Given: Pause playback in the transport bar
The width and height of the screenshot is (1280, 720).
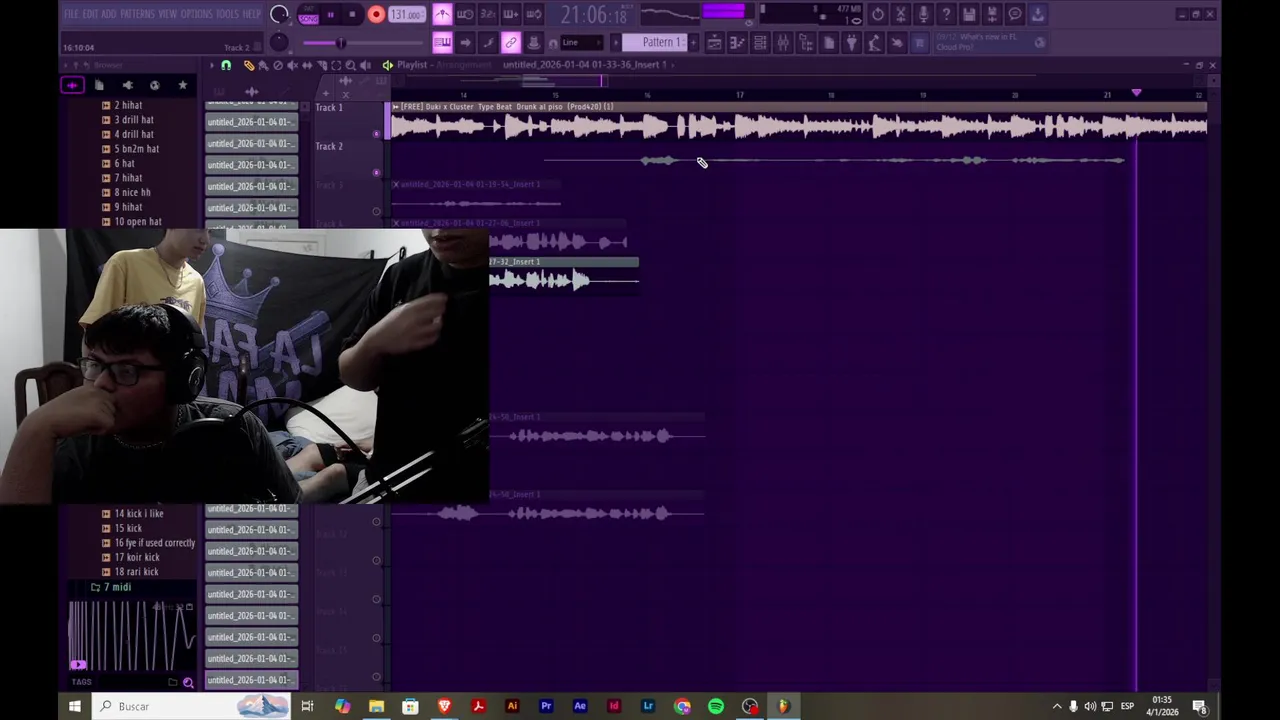Looking at the screenshot, I should point(330,14).
